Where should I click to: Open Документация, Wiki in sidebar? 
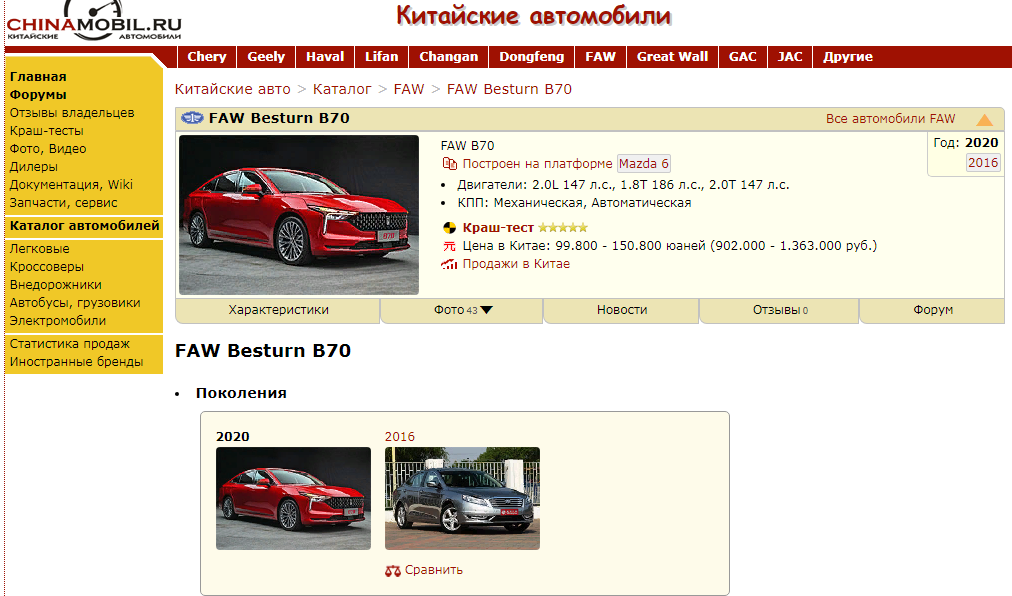tap(71, 185)
